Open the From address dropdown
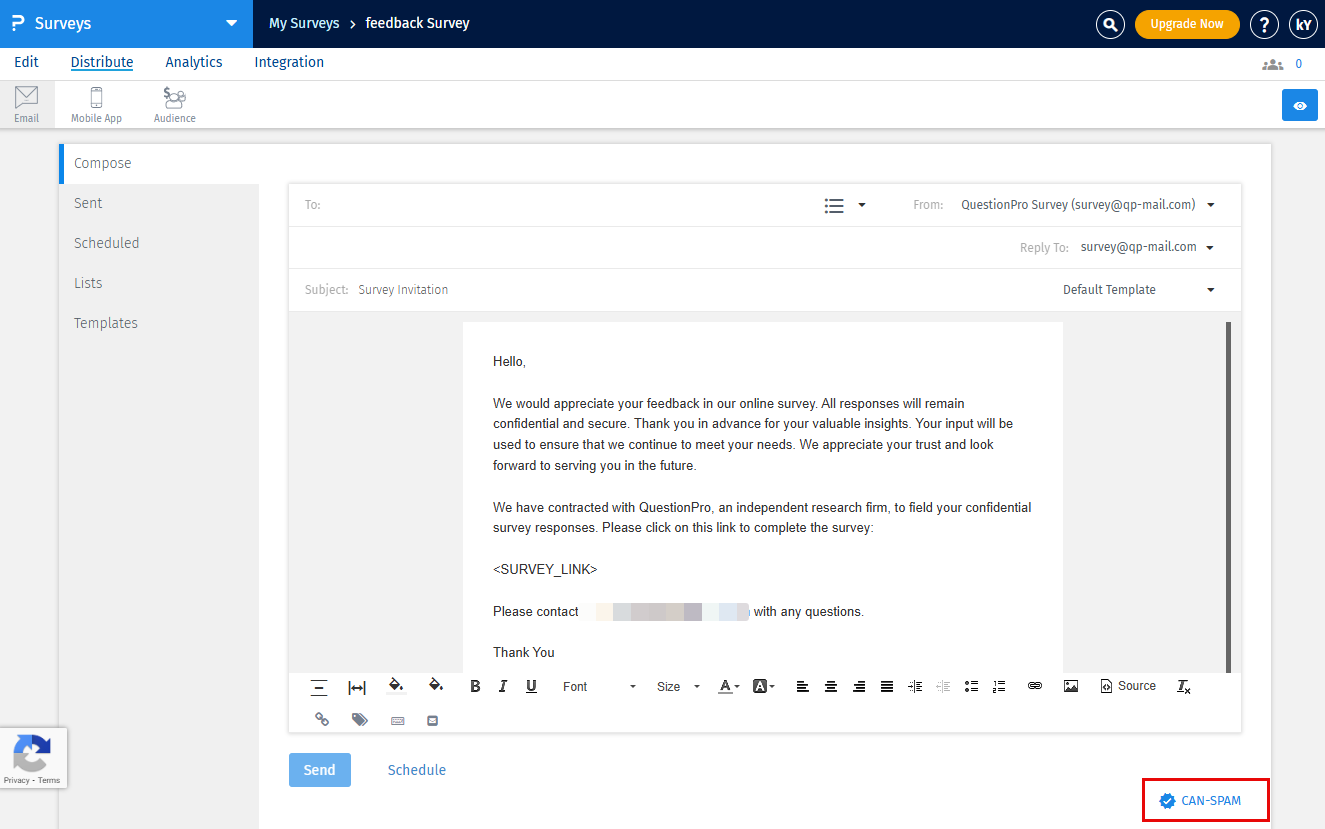The image size is (1325, 829). (x=1210, y=204)
